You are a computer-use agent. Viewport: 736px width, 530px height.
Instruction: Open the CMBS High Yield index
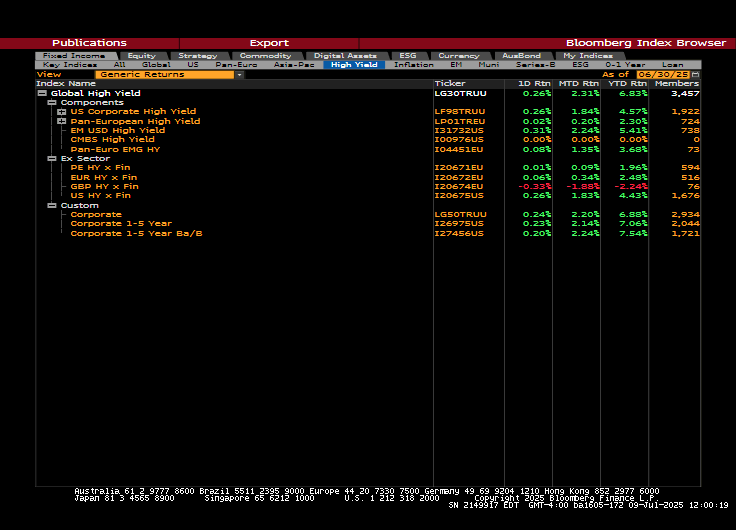pos(113,139)
